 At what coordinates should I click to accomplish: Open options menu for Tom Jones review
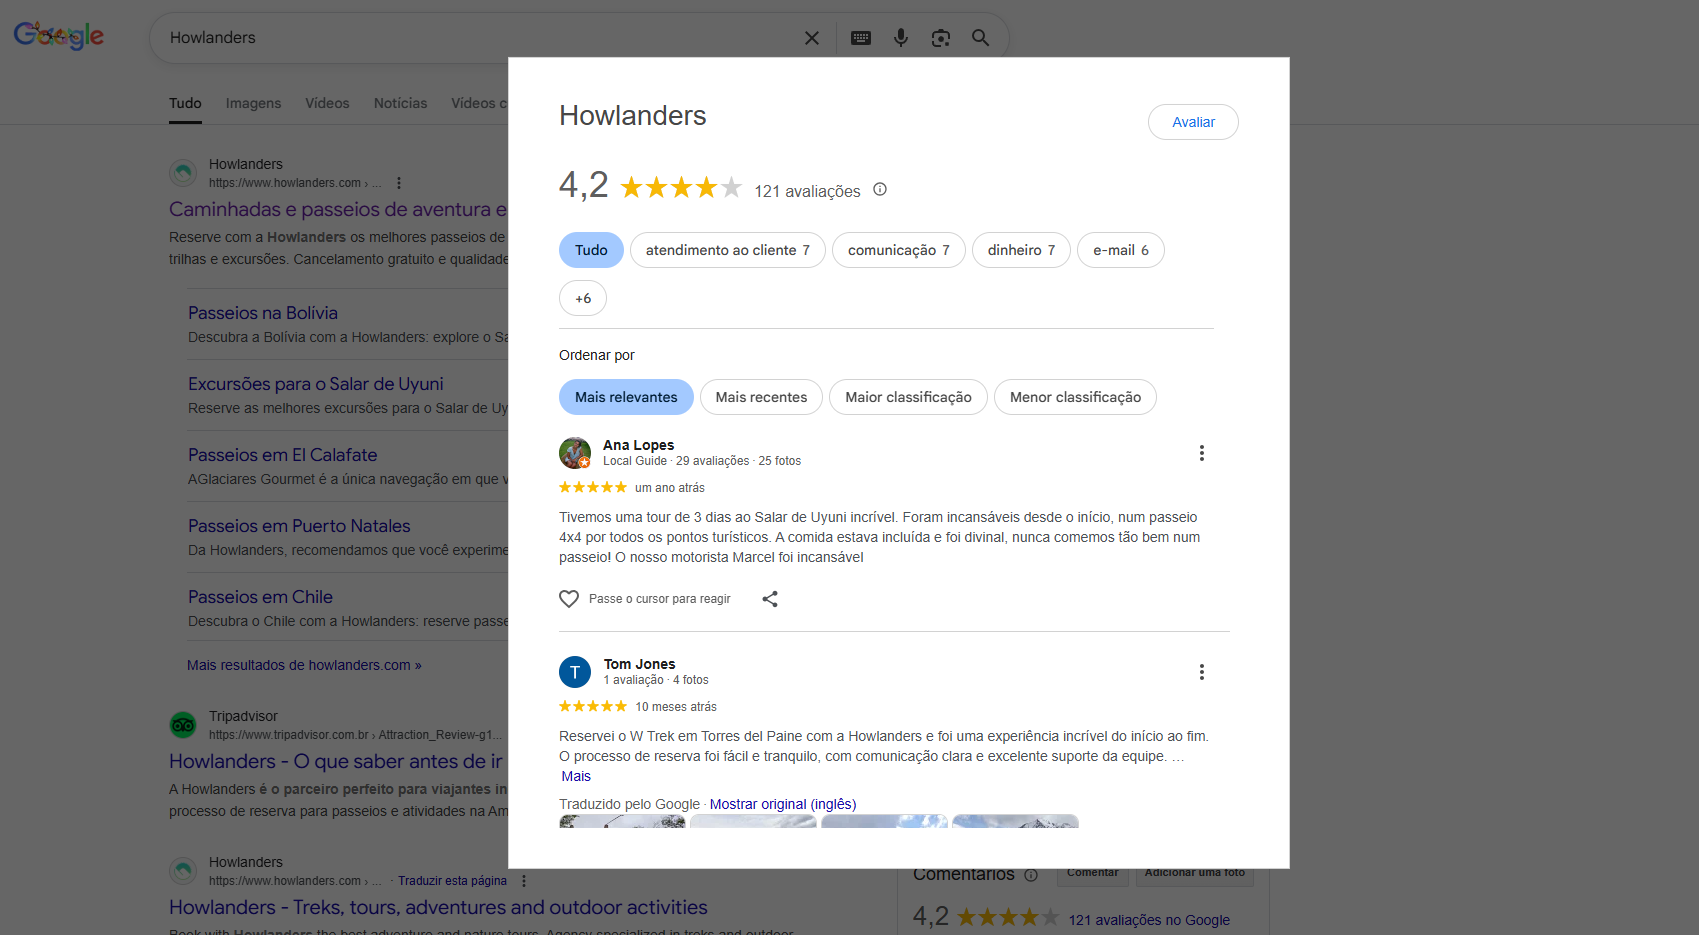click(x=1201, y=672)
